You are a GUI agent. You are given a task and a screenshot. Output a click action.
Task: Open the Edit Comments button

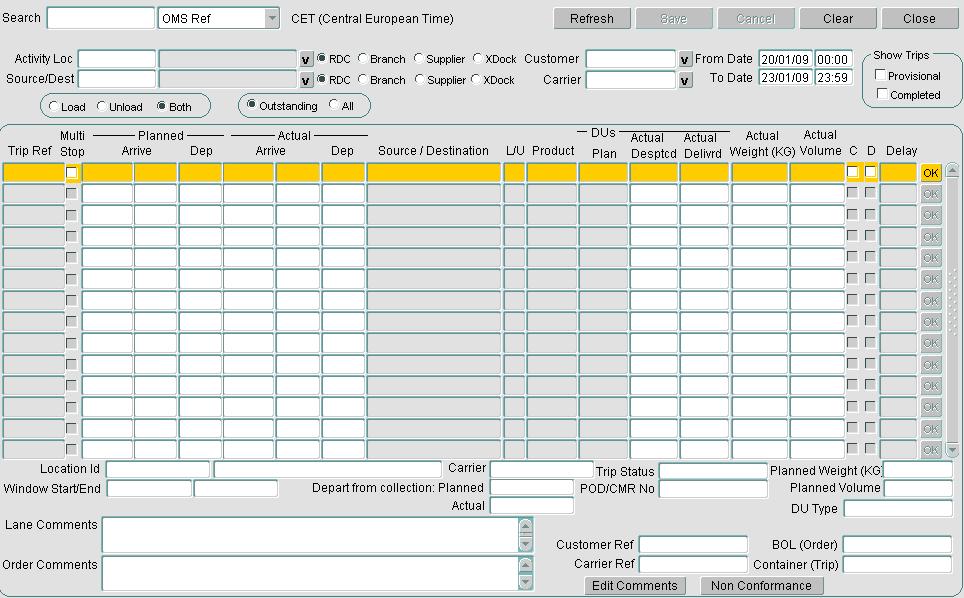[634, 586]
